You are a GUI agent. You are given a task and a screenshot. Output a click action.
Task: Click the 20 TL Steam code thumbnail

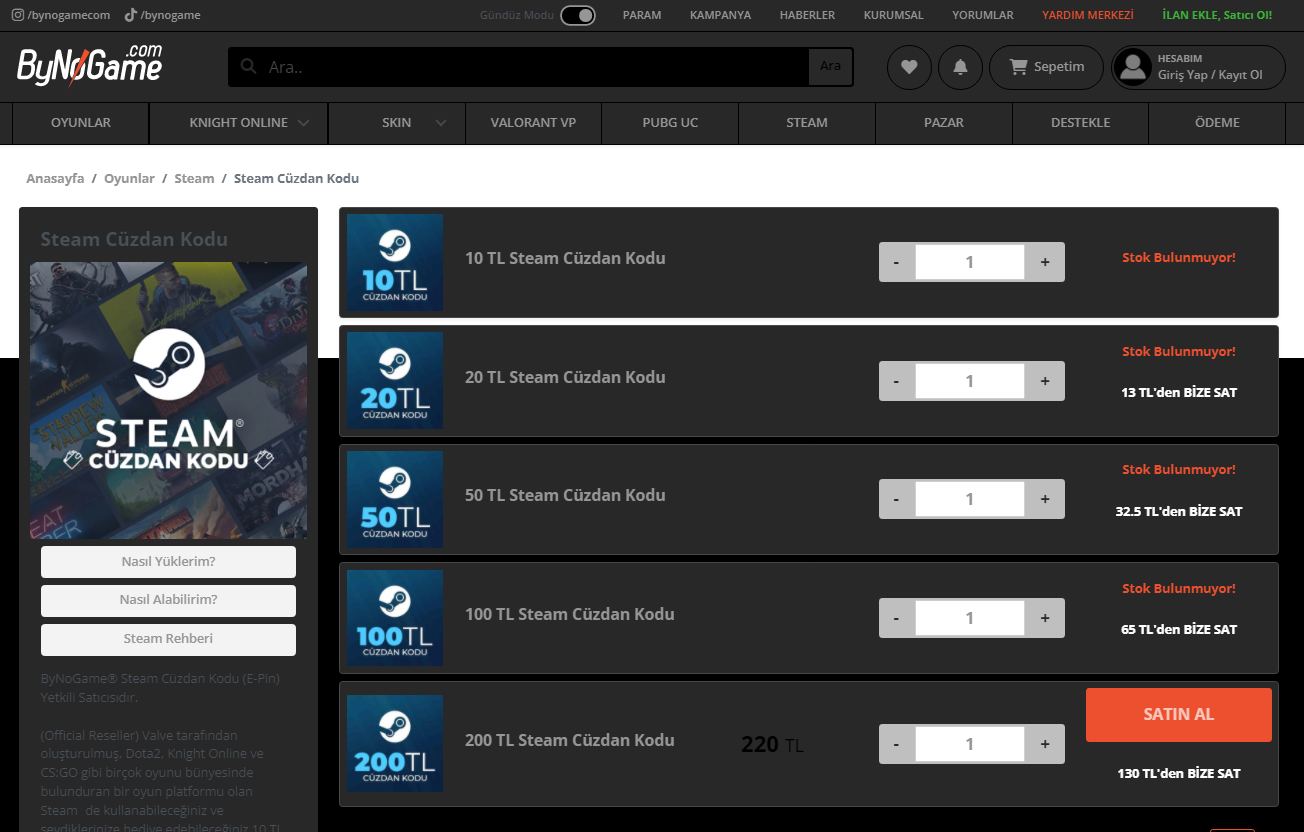tap(395, 381)
